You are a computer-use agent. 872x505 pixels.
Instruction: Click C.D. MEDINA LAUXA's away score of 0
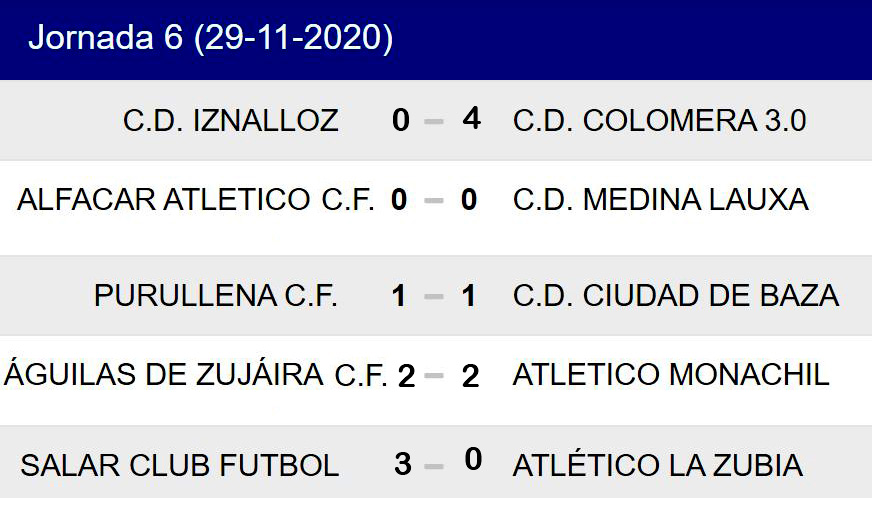tap(468, 200)
